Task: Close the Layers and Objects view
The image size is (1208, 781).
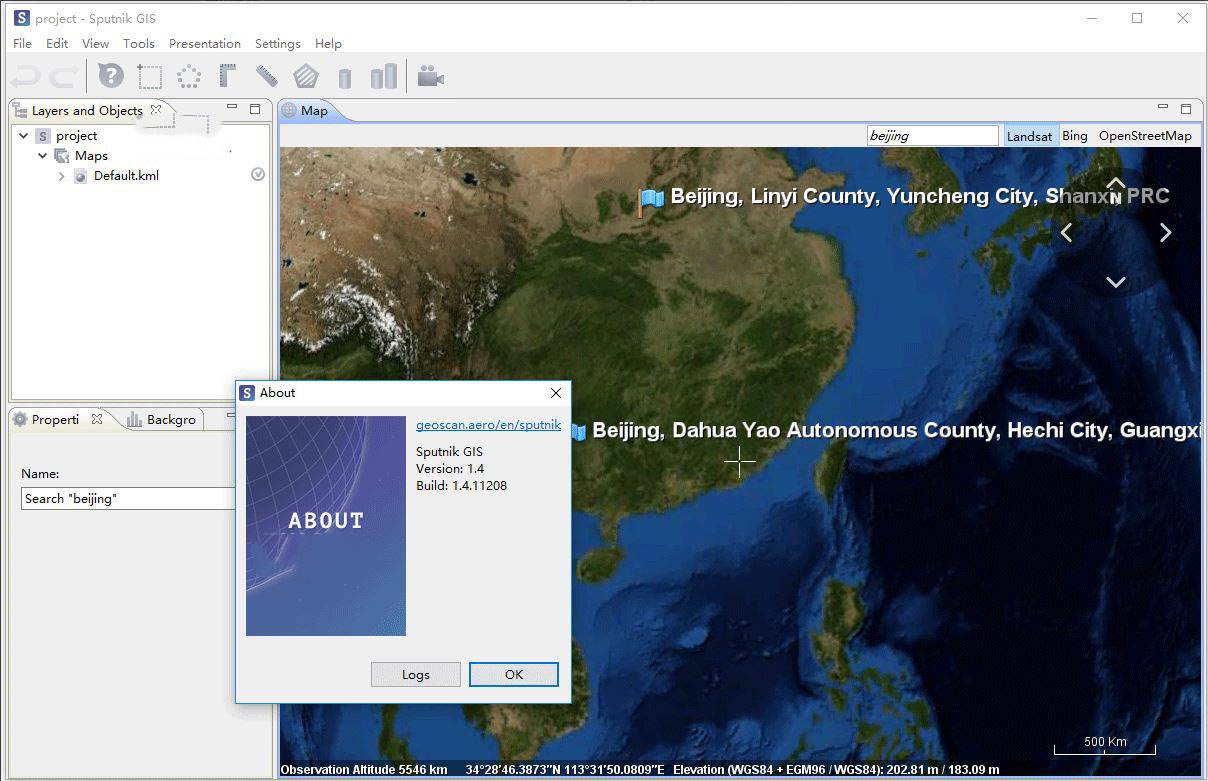Action: tap(156, 110)
